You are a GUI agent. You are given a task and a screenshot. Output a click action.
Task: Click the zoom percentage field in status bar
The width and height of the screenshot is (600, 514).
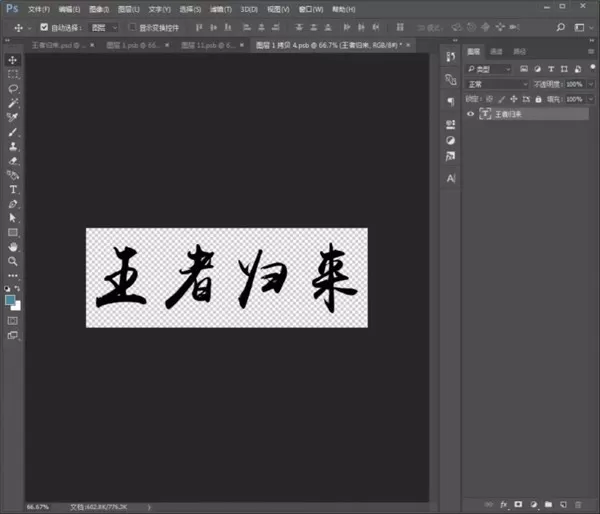38,507
